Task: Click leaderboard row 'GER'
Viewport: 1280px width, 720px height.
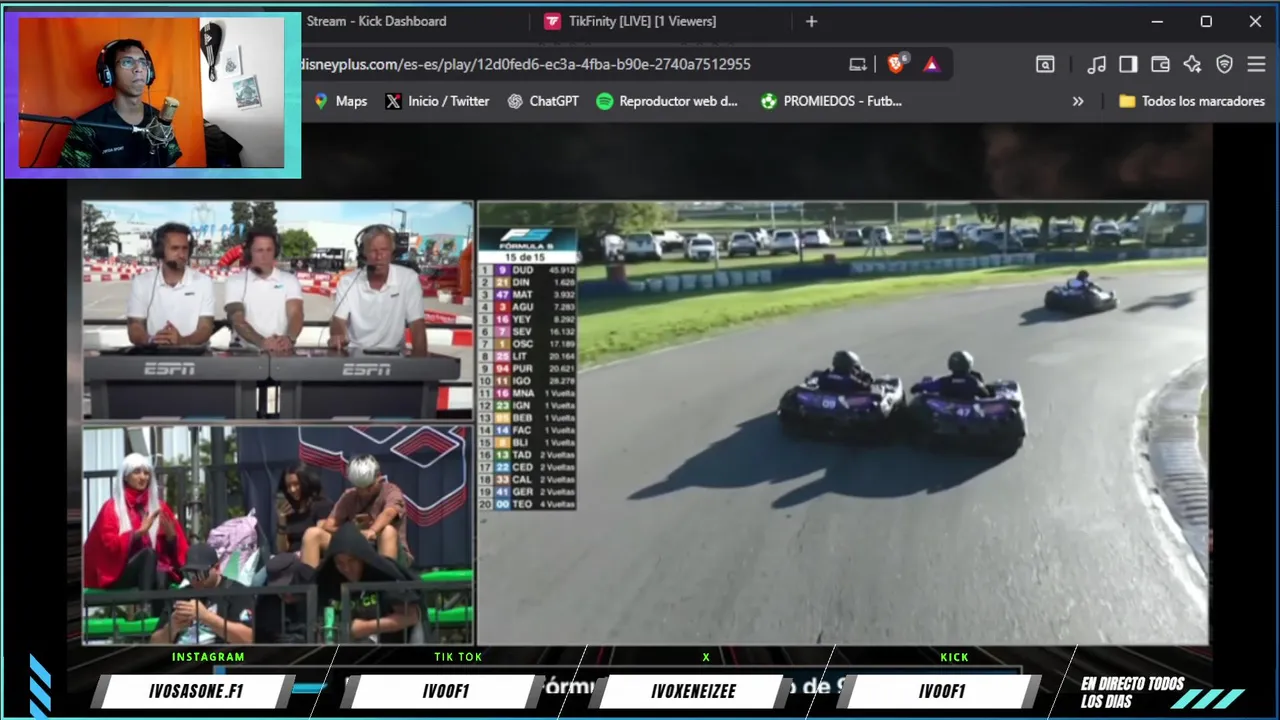Action: pos(527,492)
